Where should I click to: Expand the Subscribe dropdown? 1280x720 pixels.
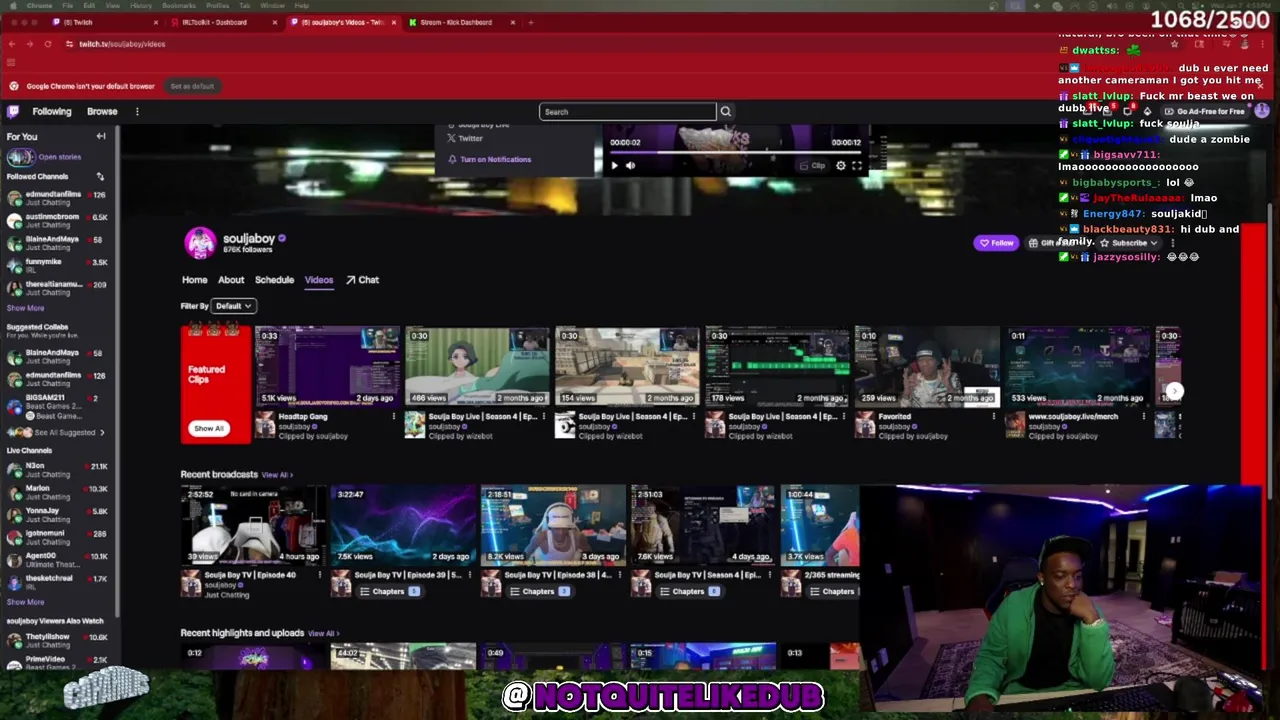click(1131, 243)
